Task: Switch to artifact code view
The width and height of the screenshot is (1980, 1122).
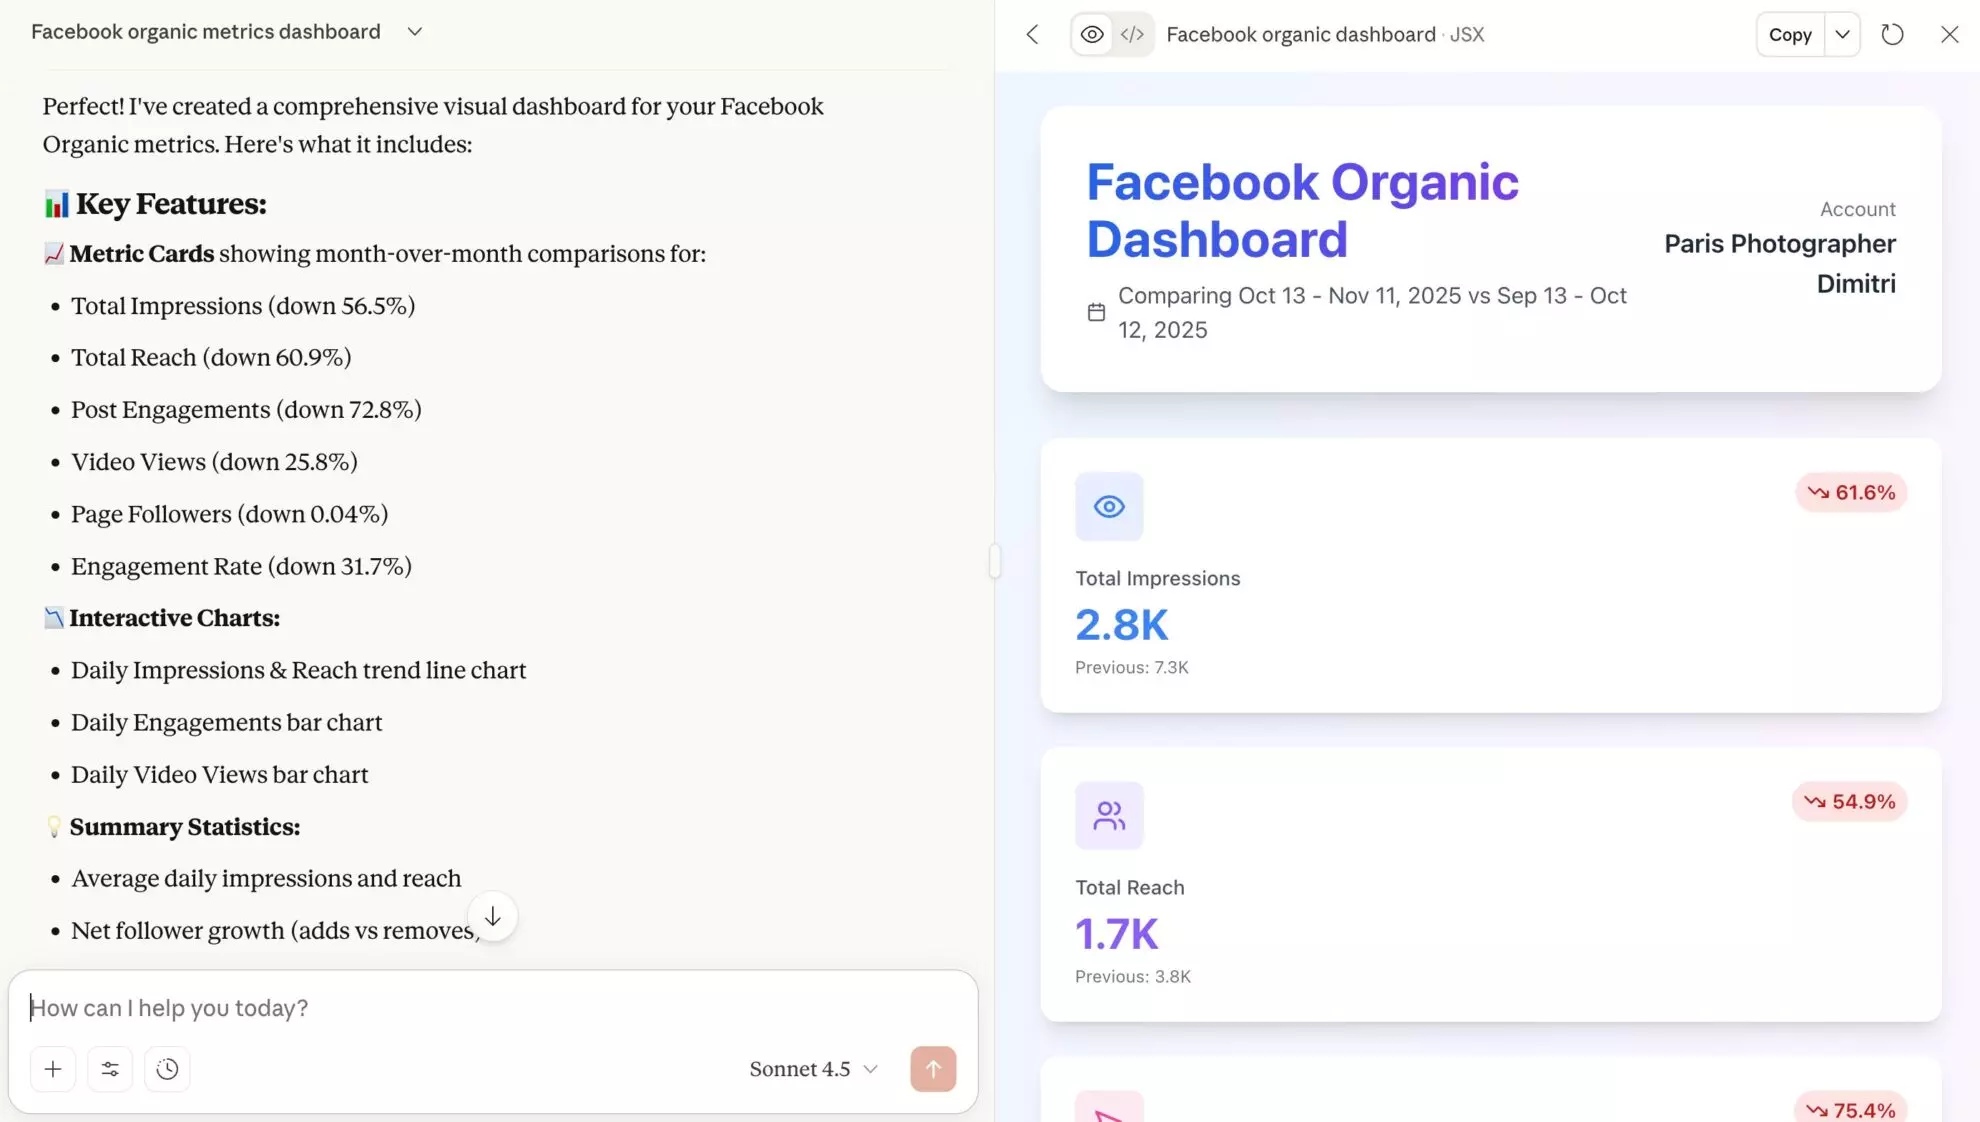Action: pos(1132,35)
